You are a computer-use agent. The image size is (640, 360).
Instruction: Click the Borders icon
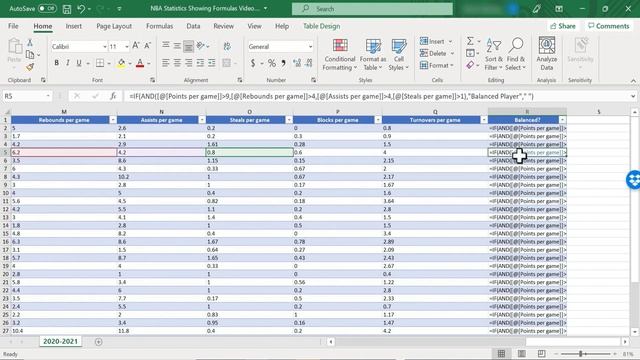100,63
